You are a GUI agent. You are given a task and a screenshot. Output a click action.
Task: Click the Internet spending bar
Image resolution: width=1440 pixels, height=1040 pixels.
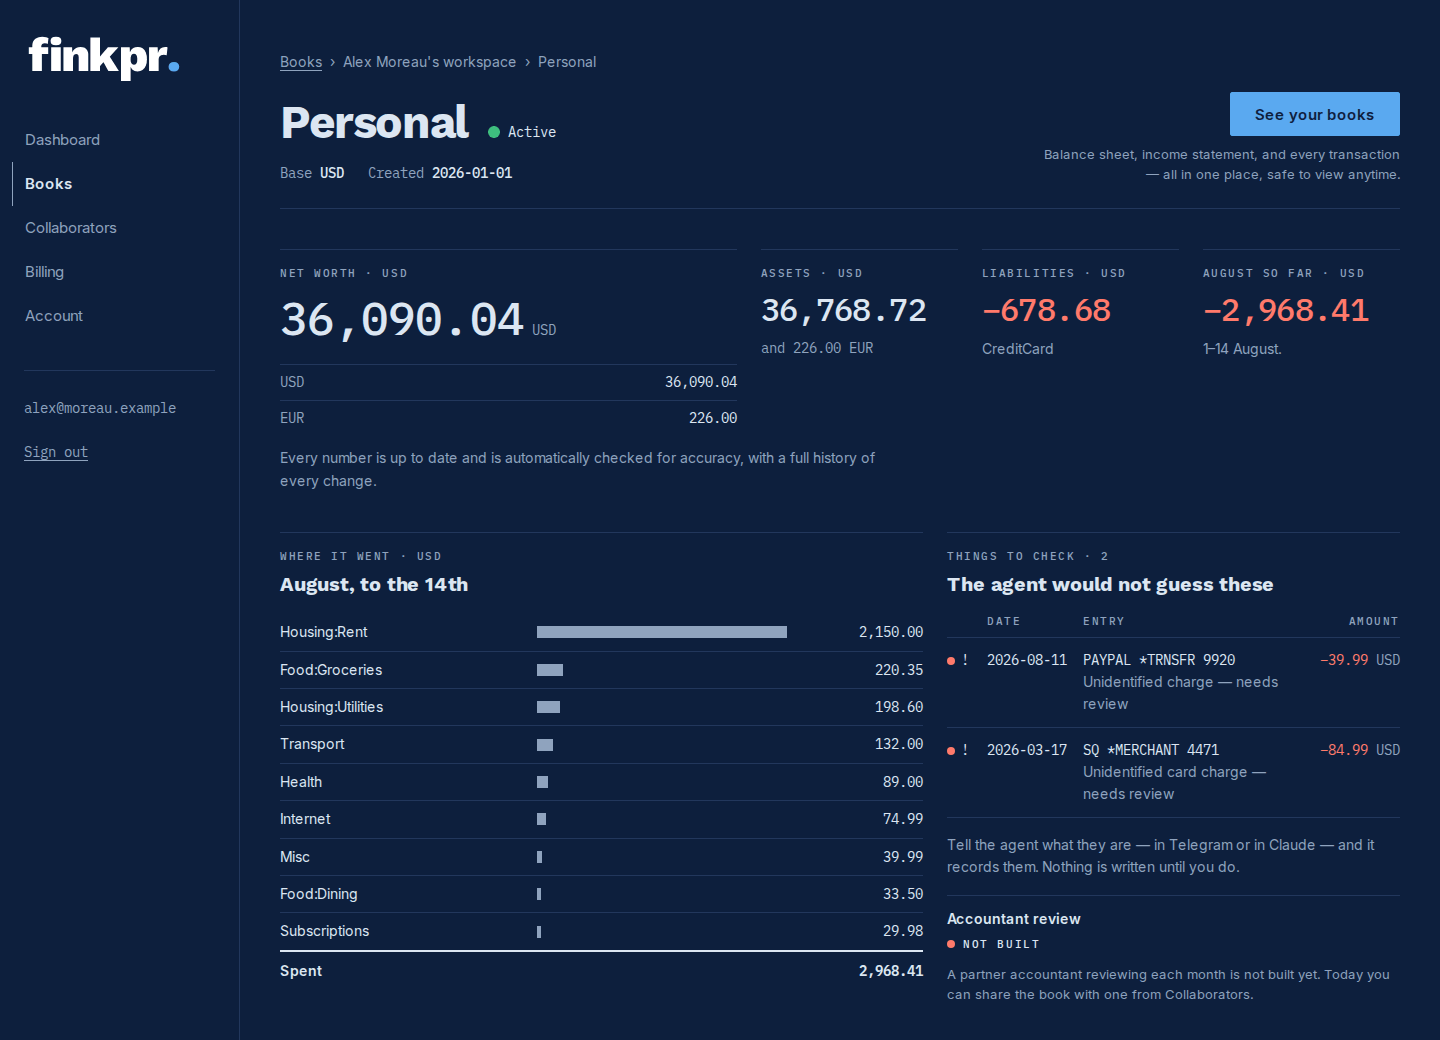coord(542,819)
